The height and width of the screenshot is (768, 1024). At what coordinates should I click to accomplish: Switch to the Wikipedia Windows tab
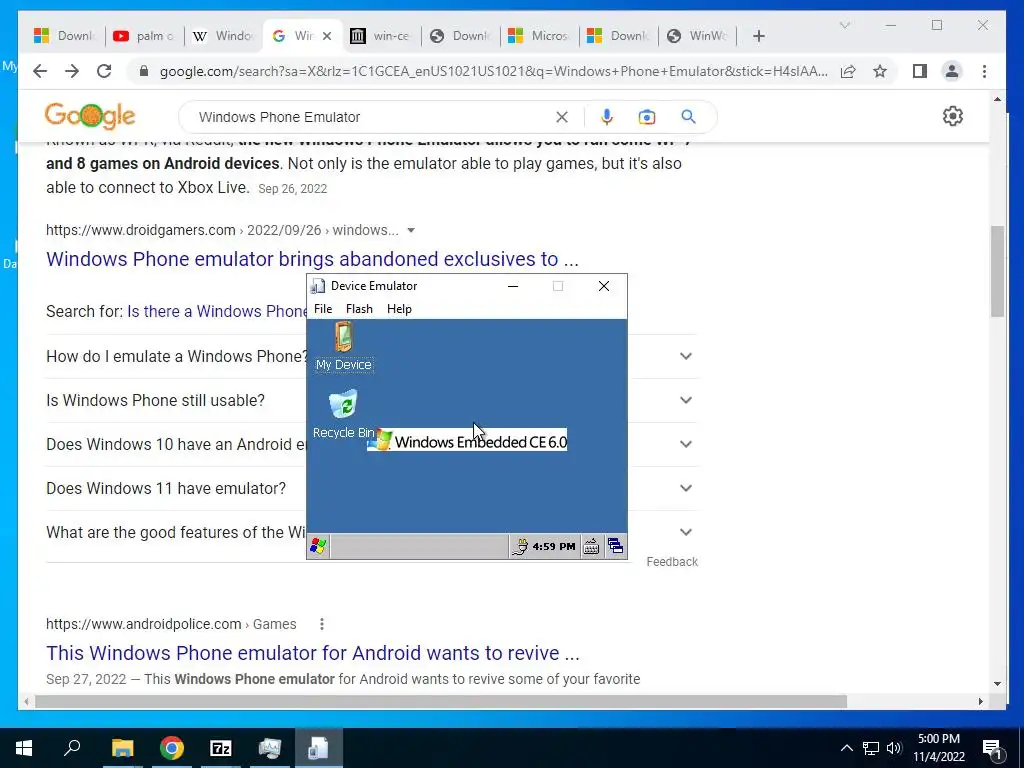(224, 36)
